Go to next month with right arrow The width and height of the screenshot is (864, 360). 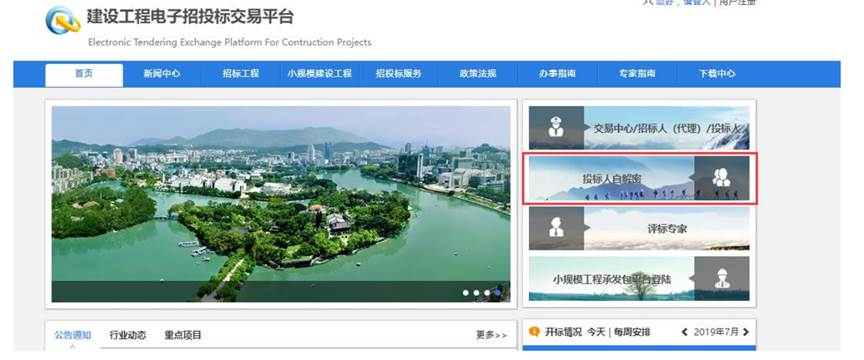click(746, 332)
